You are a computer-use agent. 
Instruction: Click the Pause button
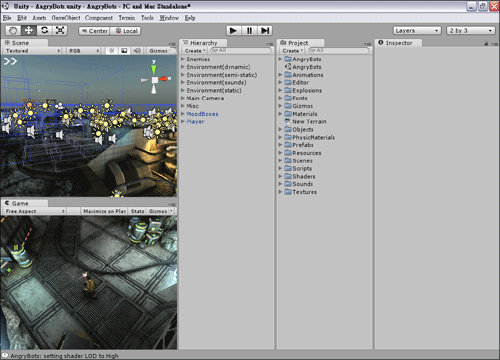(x=249, y=31)
